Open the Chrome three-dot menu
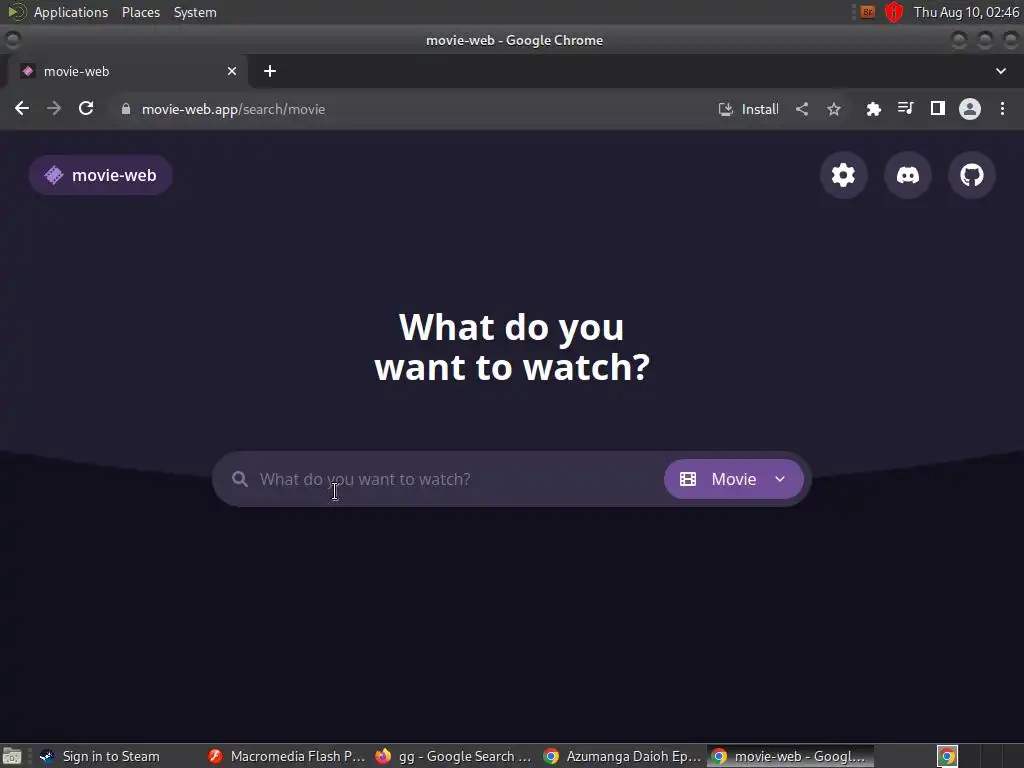Viewport: 1024px width, 768px height. [x=1002, y=108]
